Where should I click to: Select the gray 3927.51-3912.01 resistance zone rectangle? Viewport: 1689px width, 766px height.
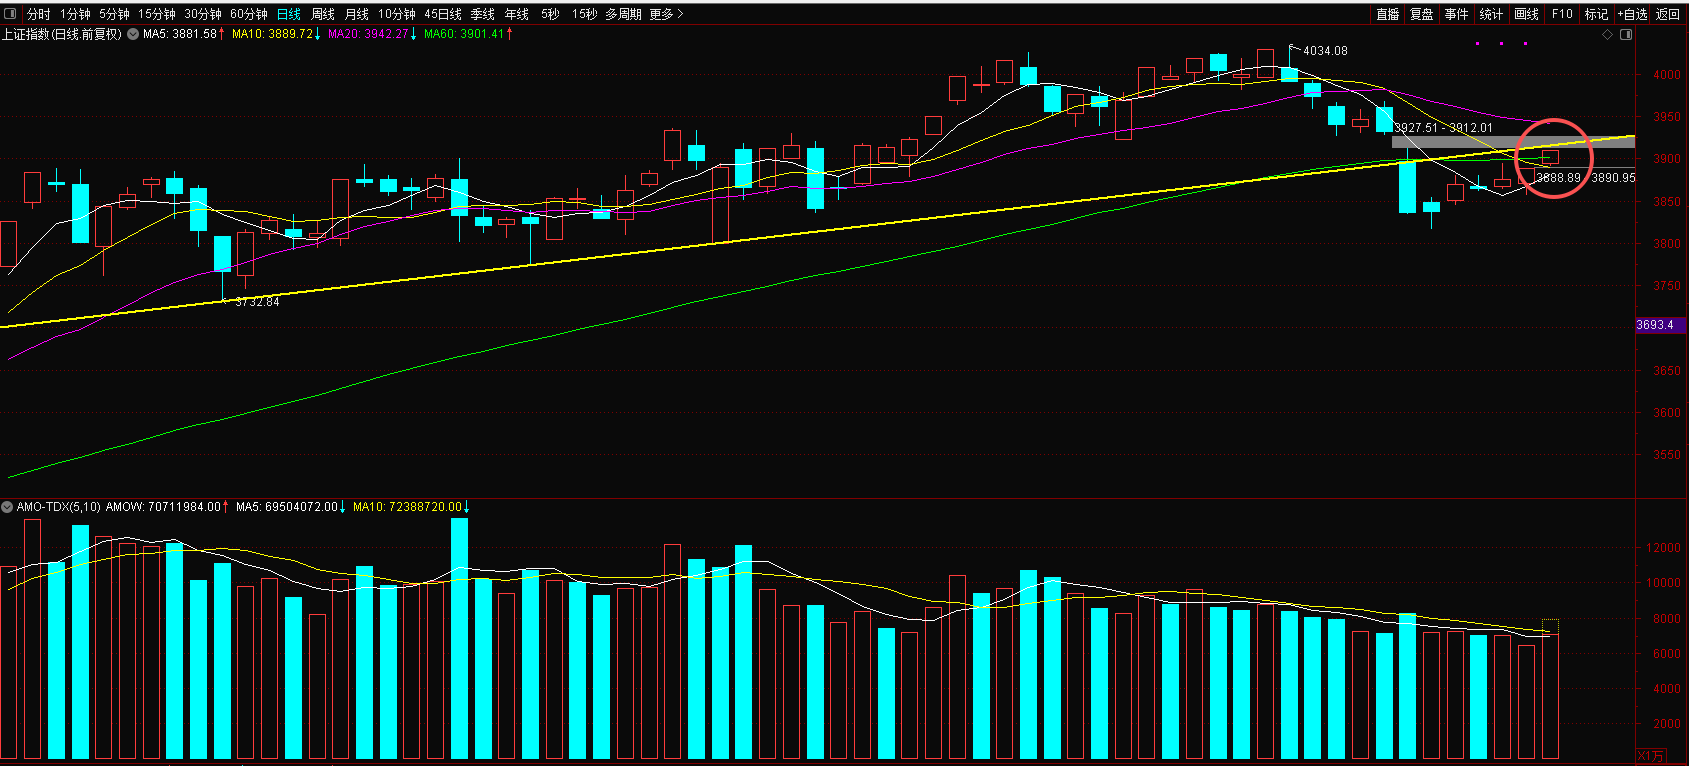(x=1512, y=142)
